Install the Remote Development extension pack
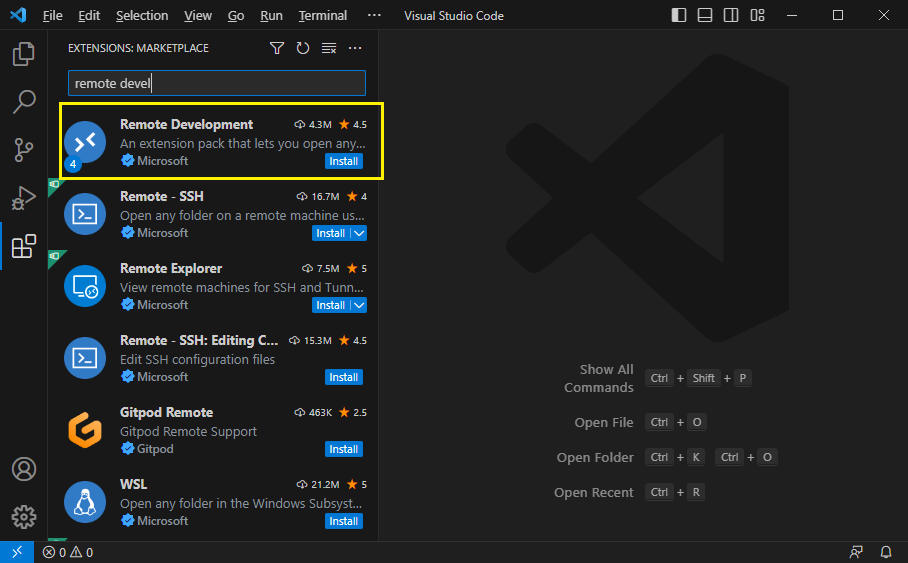Image resolution: width=908 pixels, height=563 pixels. click(344, 161)
